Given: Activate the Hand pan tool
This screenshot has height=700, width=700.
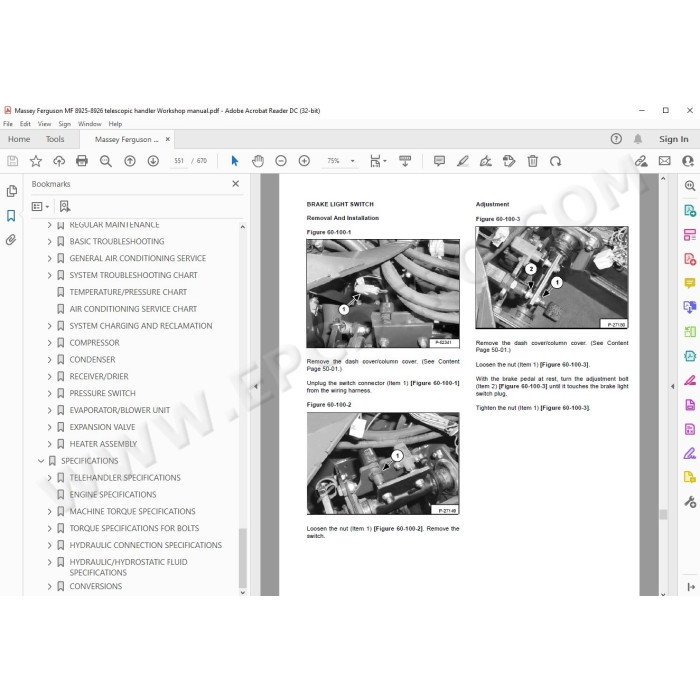Looking at the screenshot, I should (258, 161).
